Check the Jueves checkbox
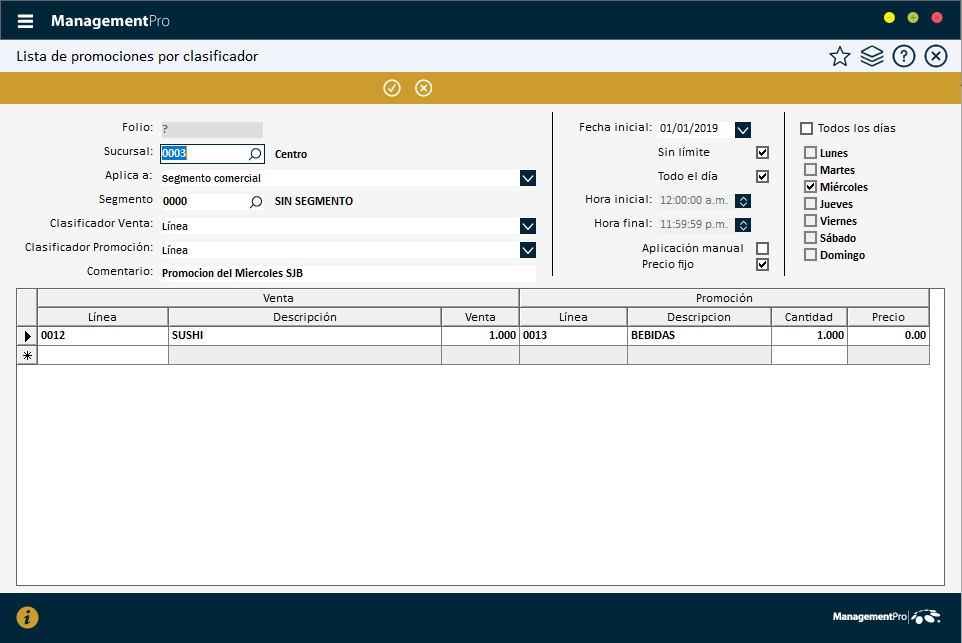Screen dimensions: 962x643 810,204
